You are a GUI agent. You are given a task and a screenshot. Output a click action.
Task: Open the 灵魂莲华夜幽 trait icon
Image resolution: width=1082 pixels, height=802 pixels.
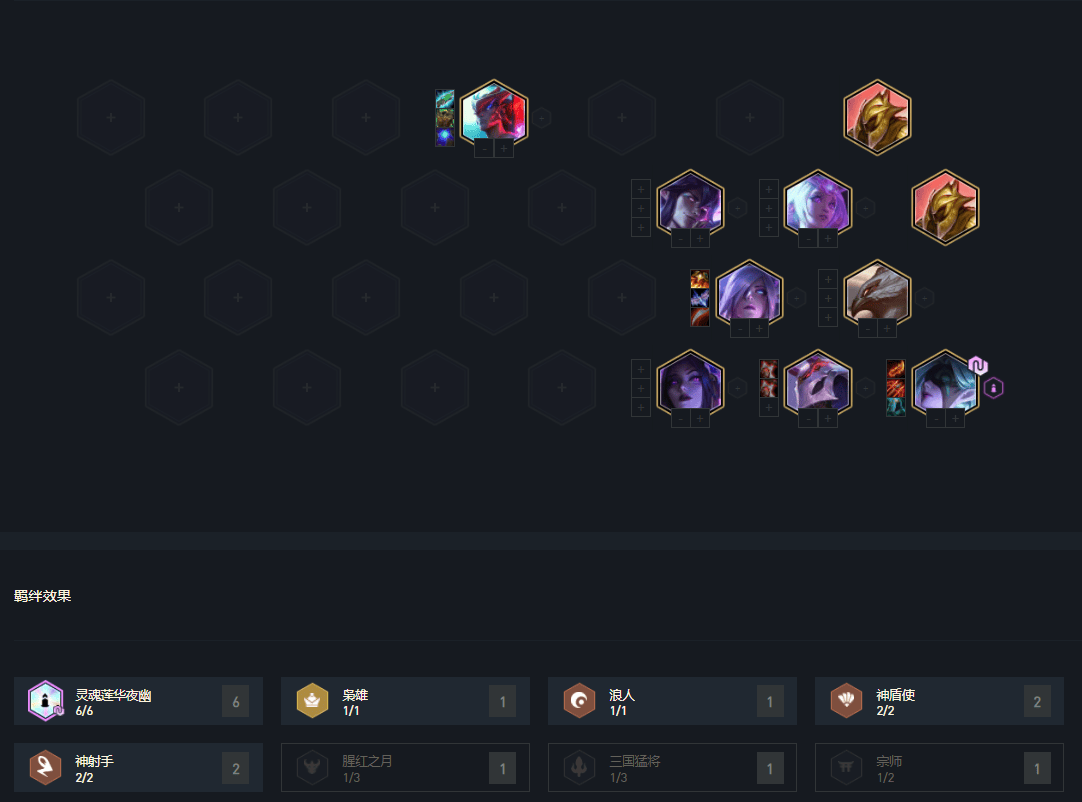click(46, 701)
